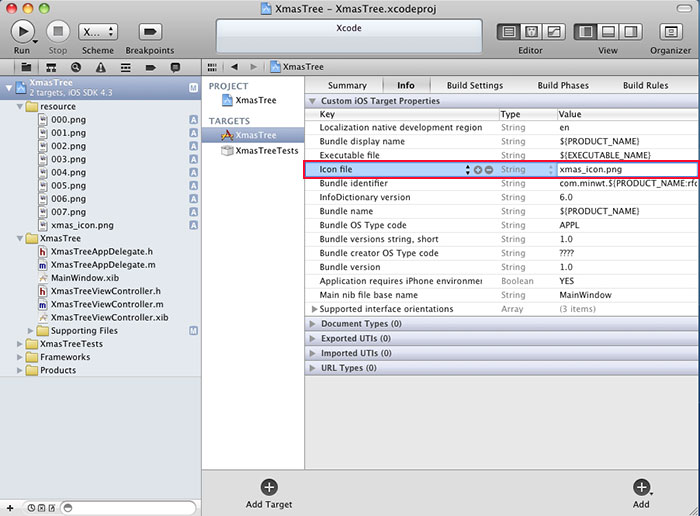Go back in editor history
The image size is (700, 516).
click(234, 67)
